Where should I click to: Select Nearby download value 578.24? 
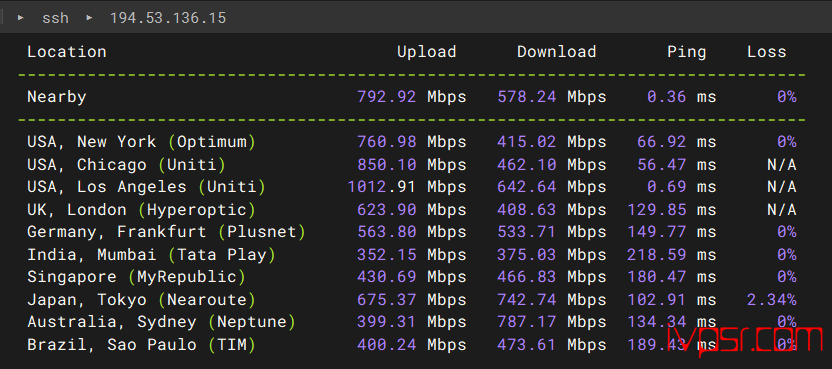(527, 97)
